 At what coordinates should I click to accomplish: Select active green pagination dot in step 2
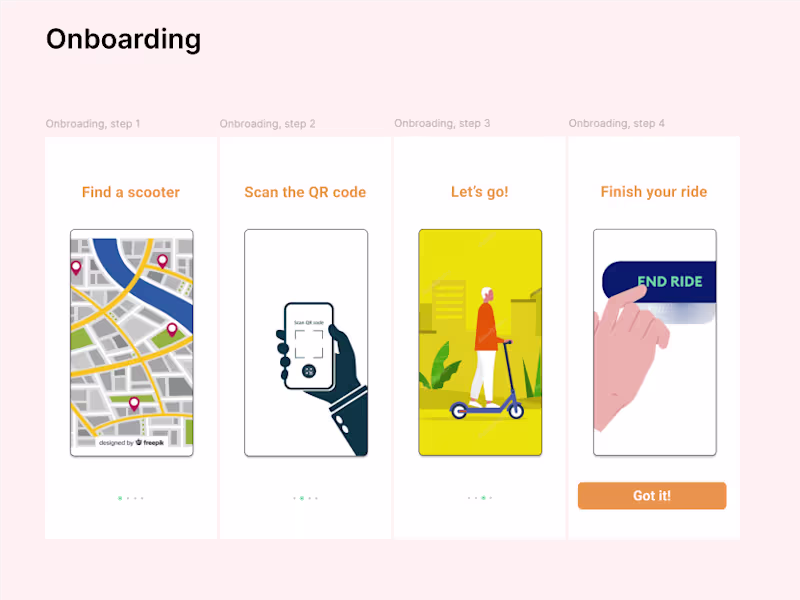click(302, 497)
